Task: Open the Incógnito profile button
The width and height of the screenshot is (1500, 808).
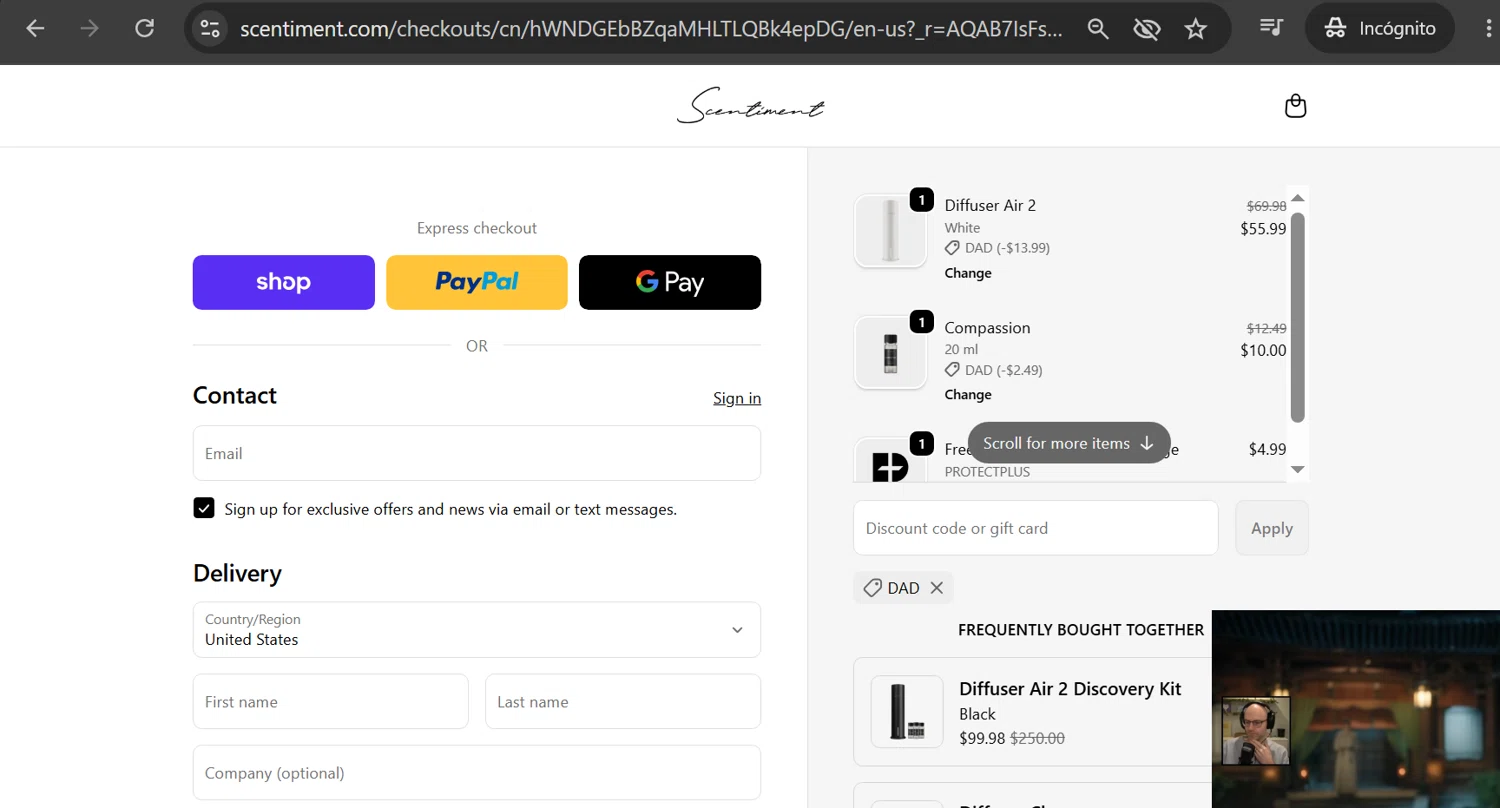Action: (1380, 28)
